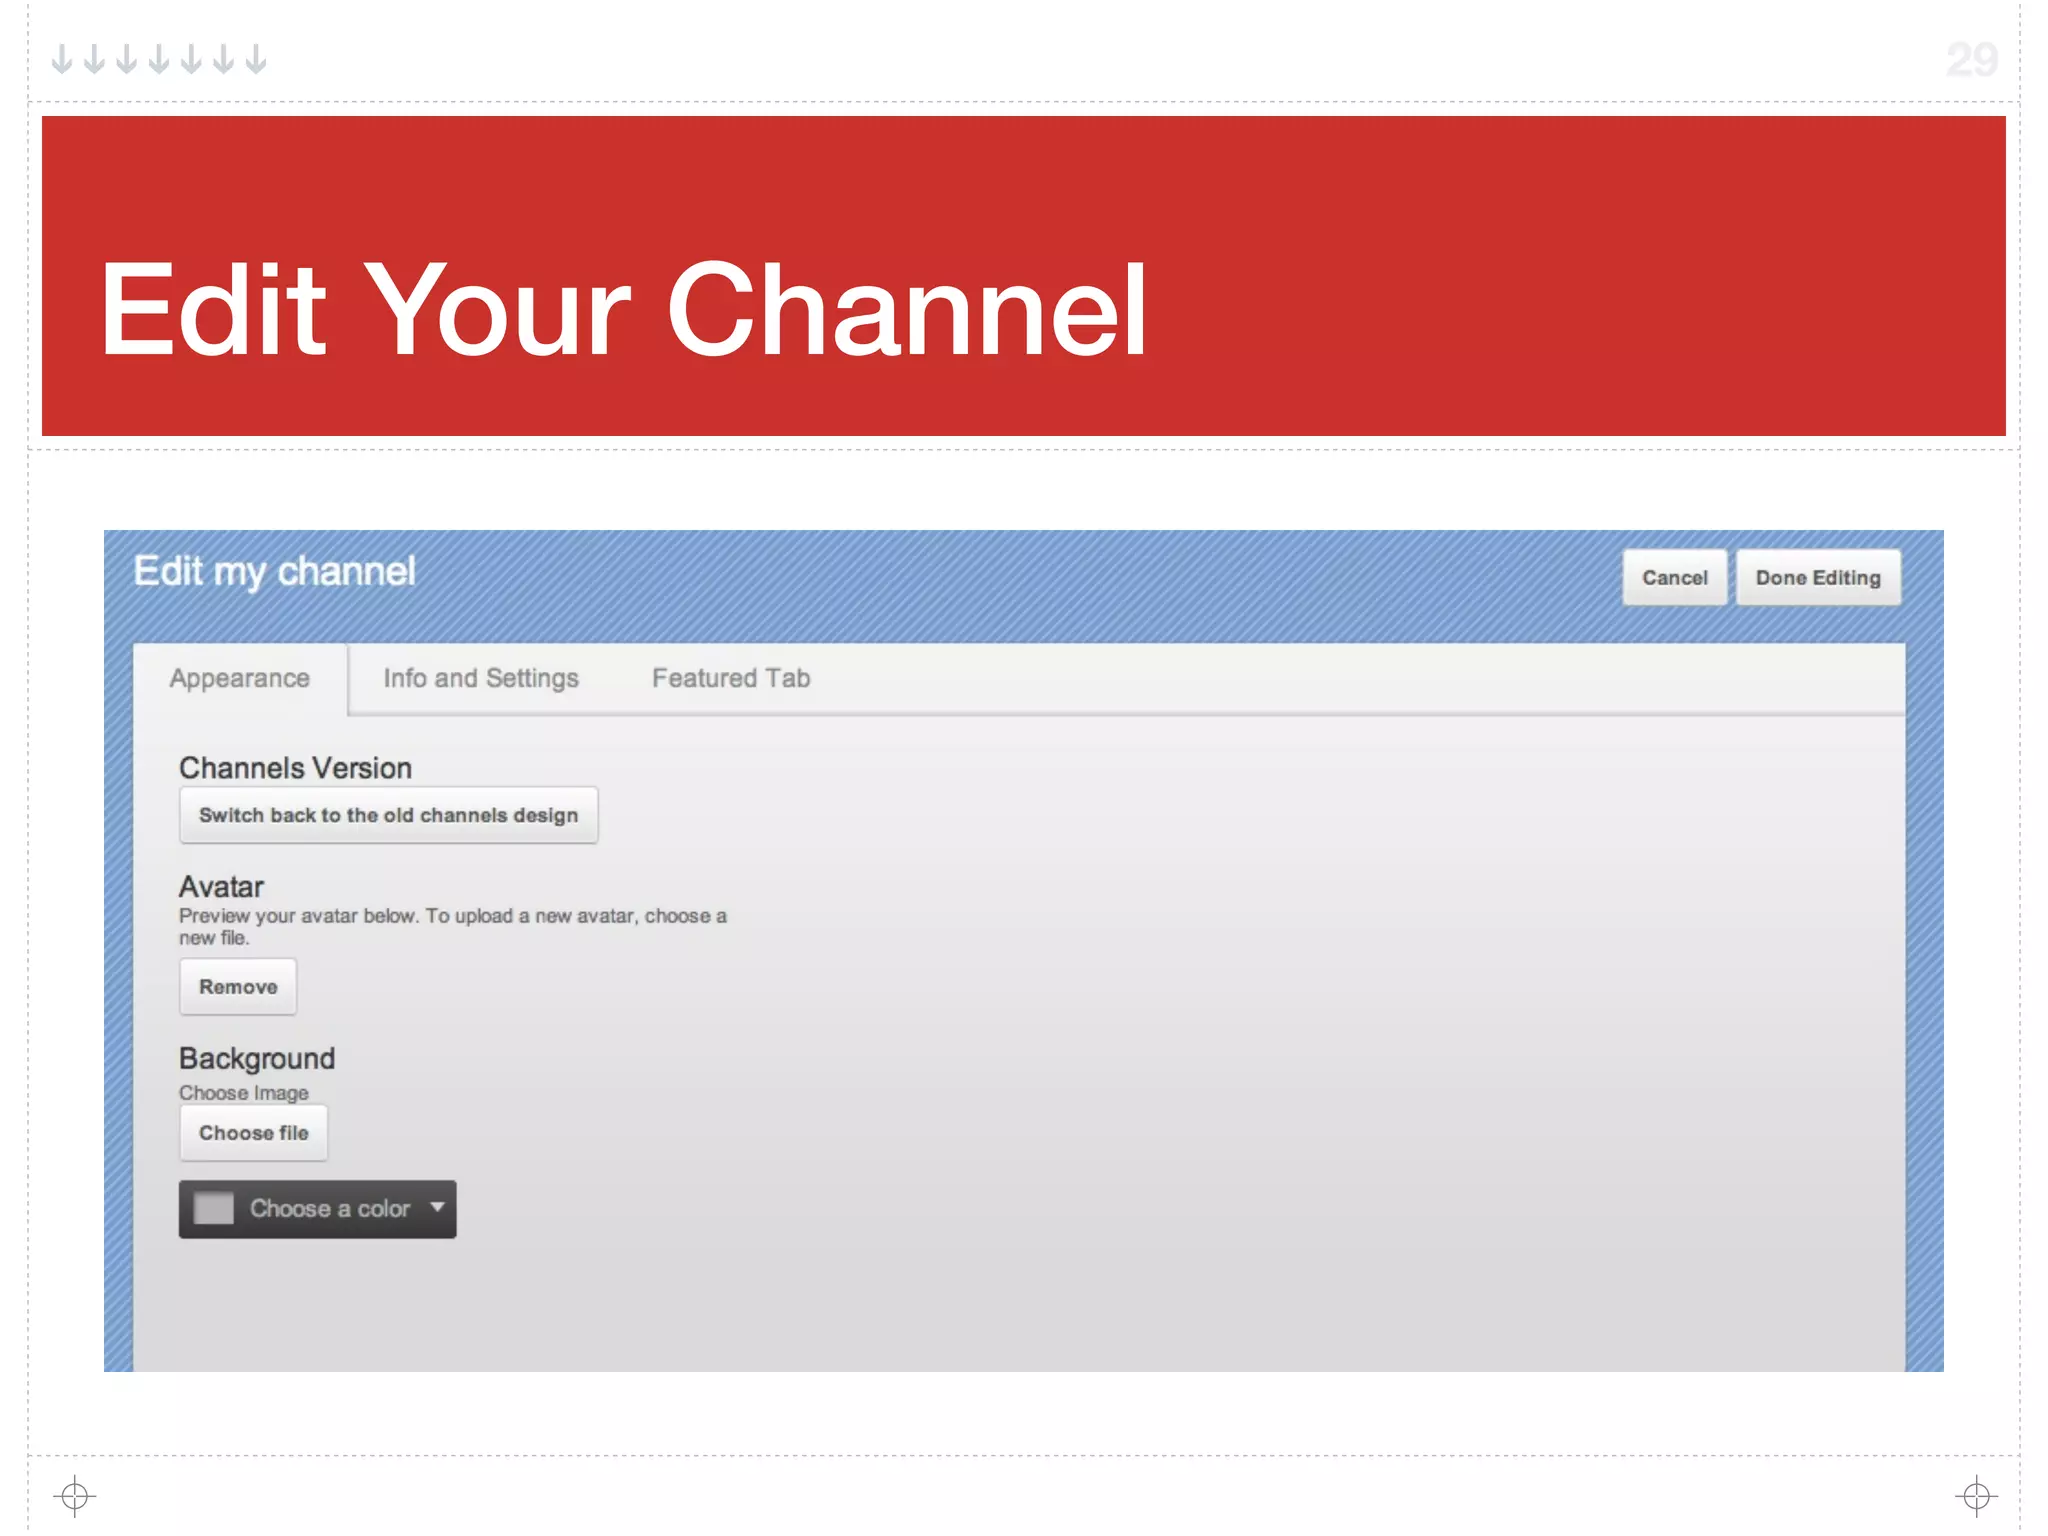Image resolution: width=2048 pixels, height=1536 pixels.
Task: Click the Edit my channel title
Action: point(274,572)
